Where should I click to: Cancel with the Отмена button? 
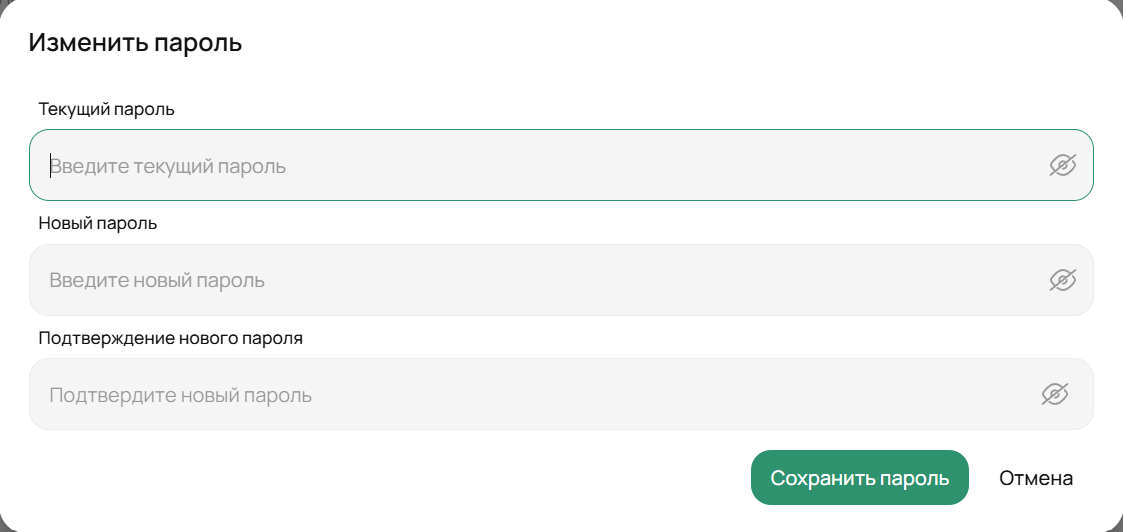pyautogui.click(x=1036, y=478)
